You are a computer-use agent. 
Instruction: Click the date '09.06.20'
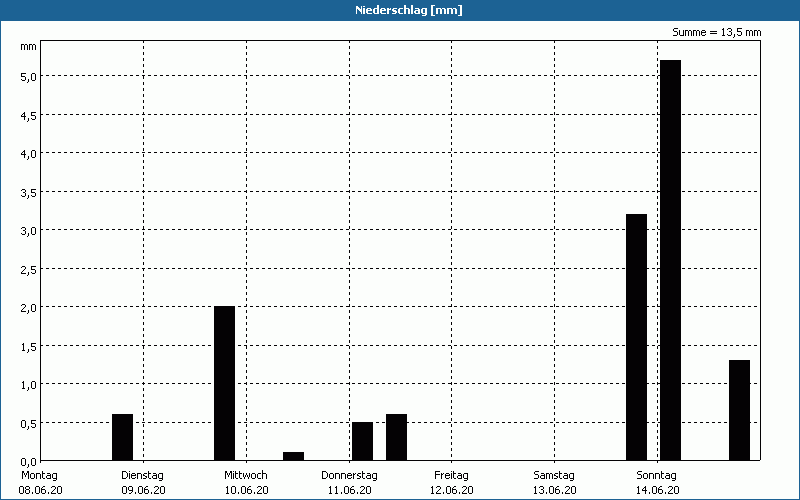tap(143, 490)
